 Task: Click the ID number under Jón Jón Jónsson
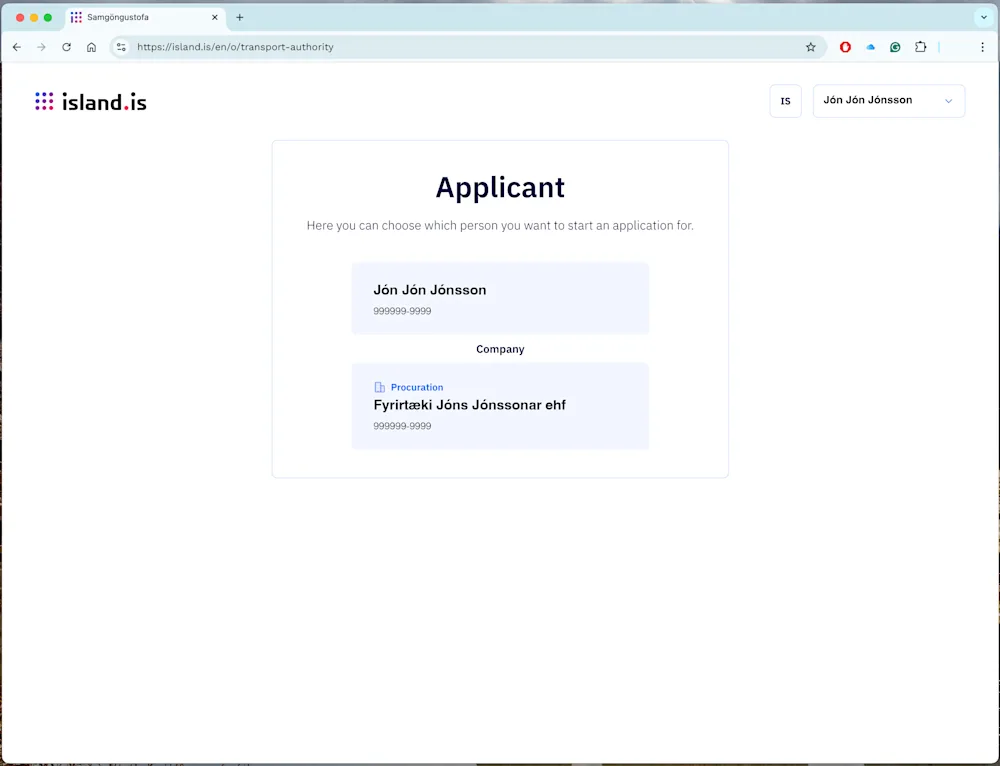point(402,311)
